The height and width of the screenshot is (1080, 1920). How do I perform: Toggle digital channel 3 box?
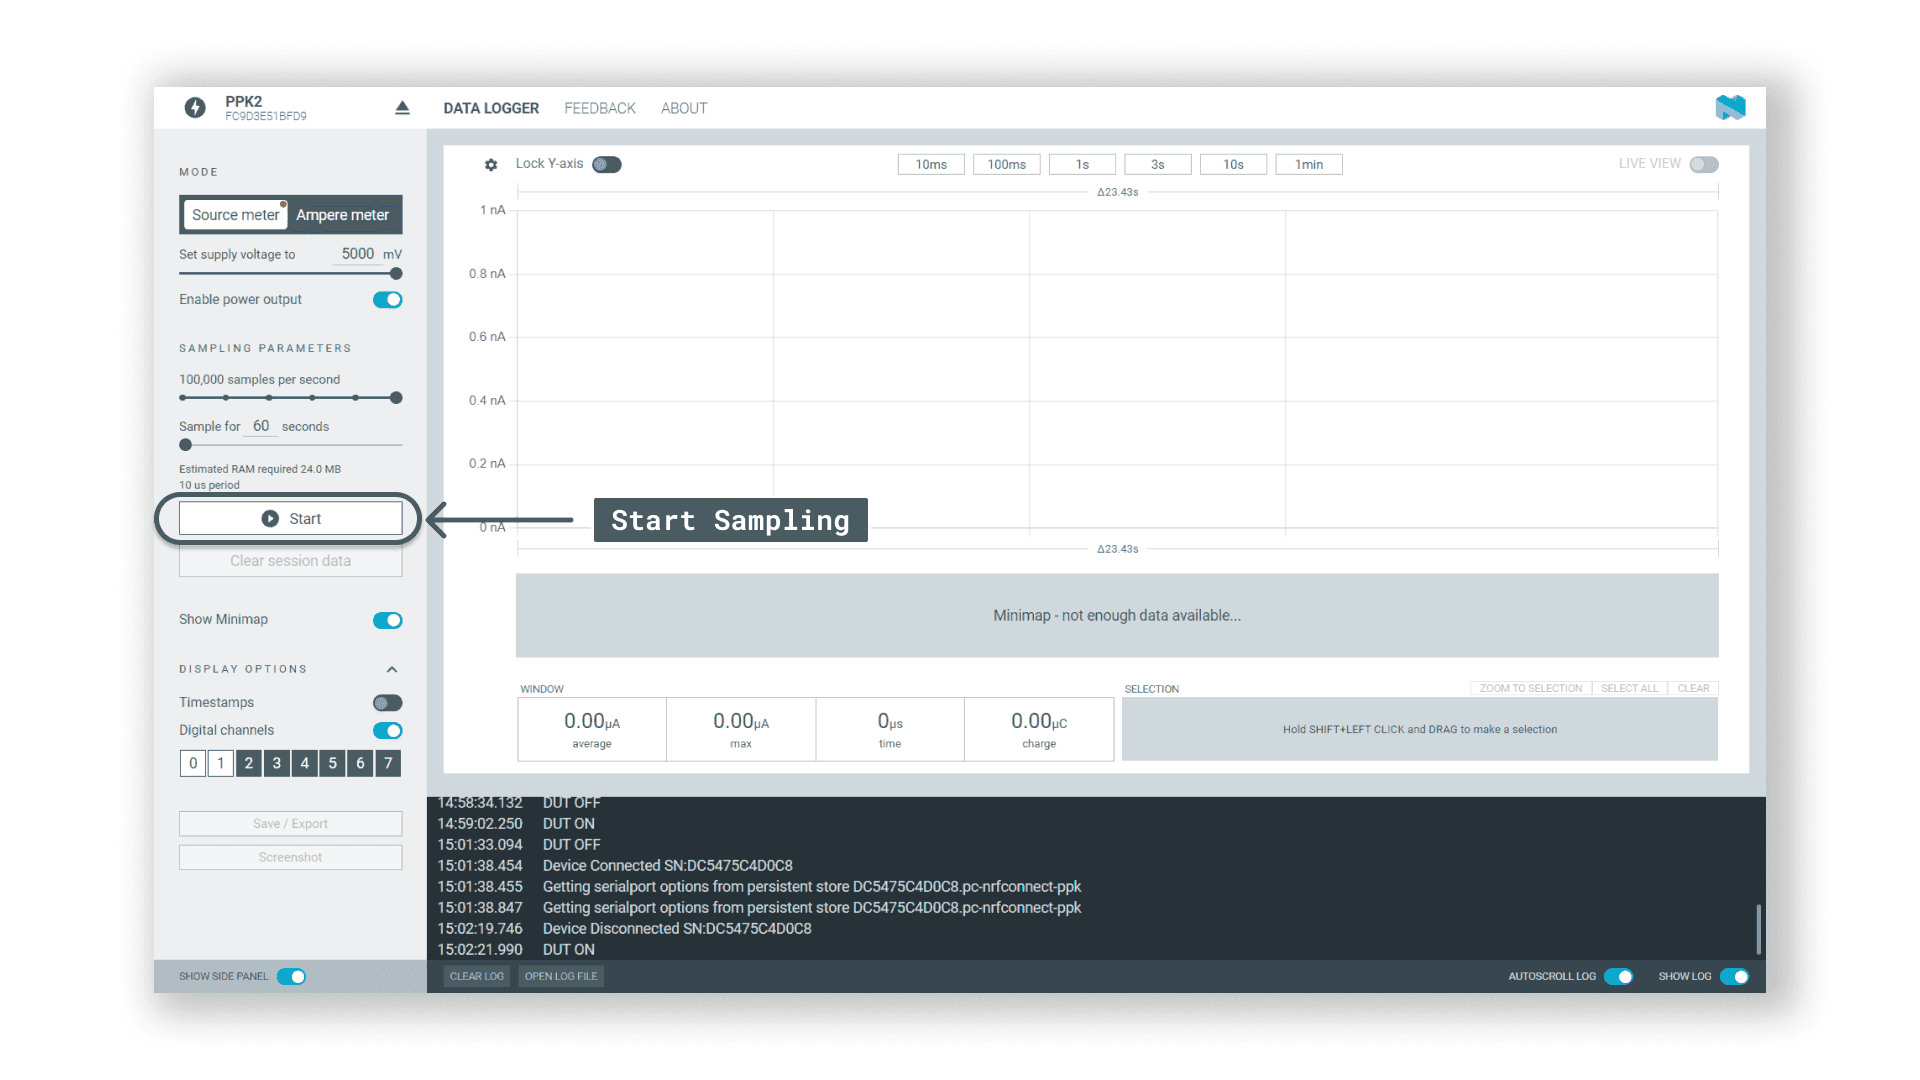277,763
